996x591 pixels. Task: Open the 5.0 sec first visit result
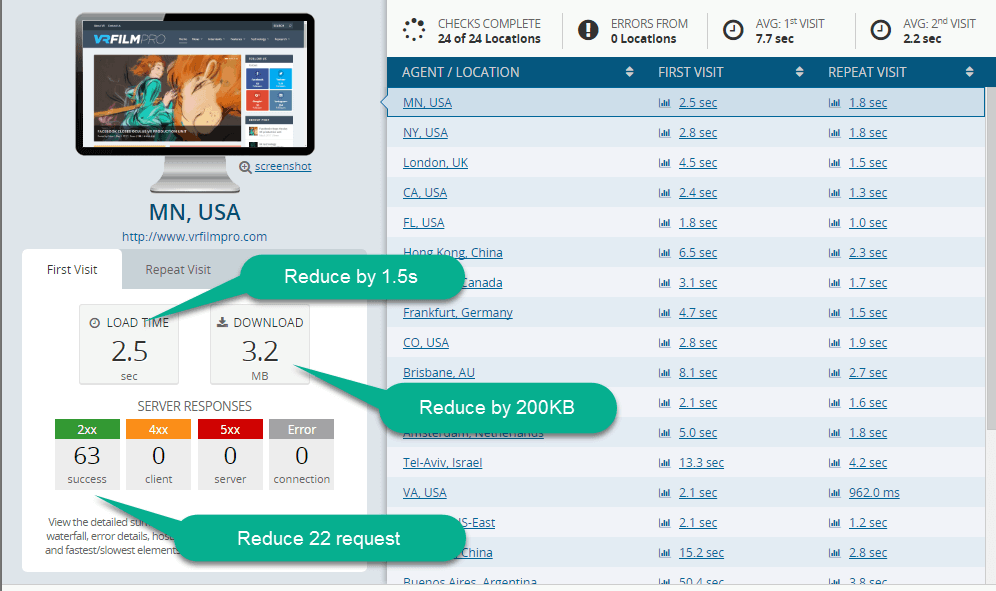tap(697, 433)
